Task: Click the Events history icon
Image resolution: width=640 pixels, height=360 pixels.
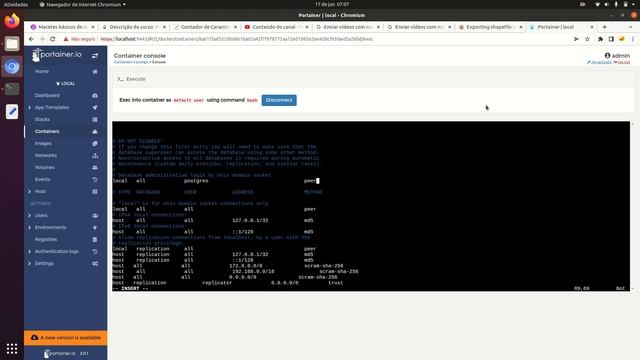Action: 95,180
